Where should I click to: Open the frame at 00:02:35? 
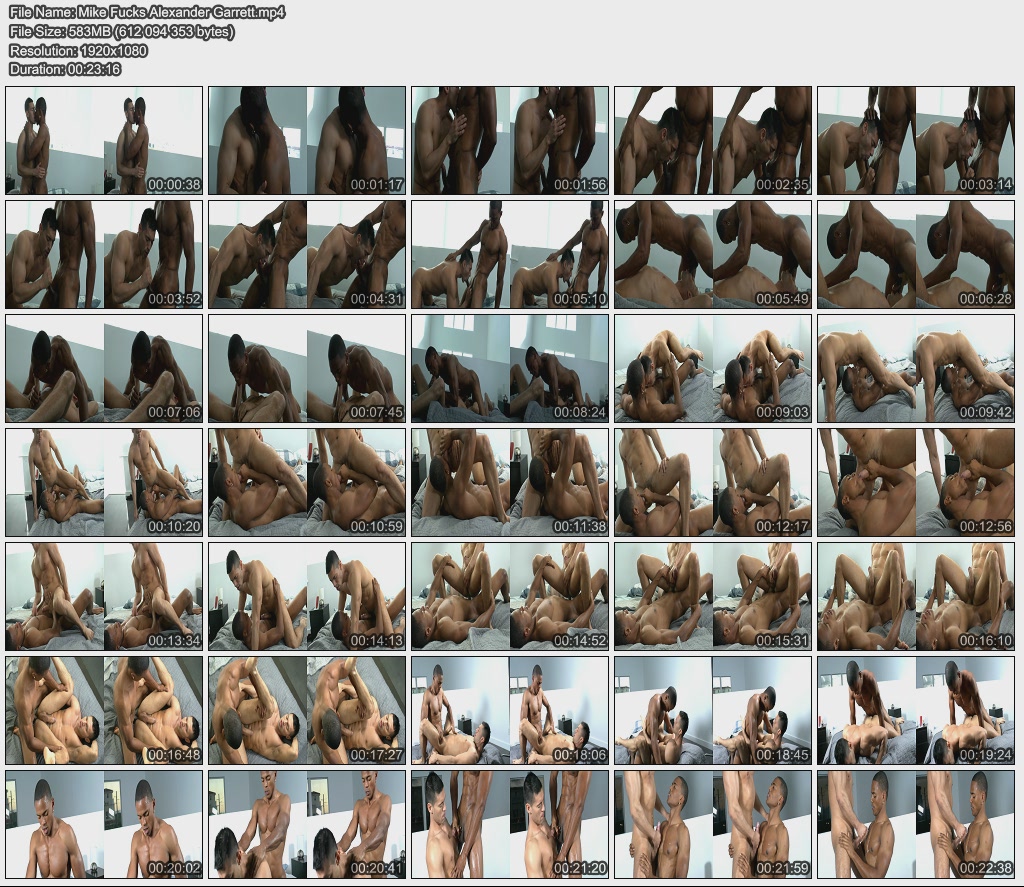[713, 140]
